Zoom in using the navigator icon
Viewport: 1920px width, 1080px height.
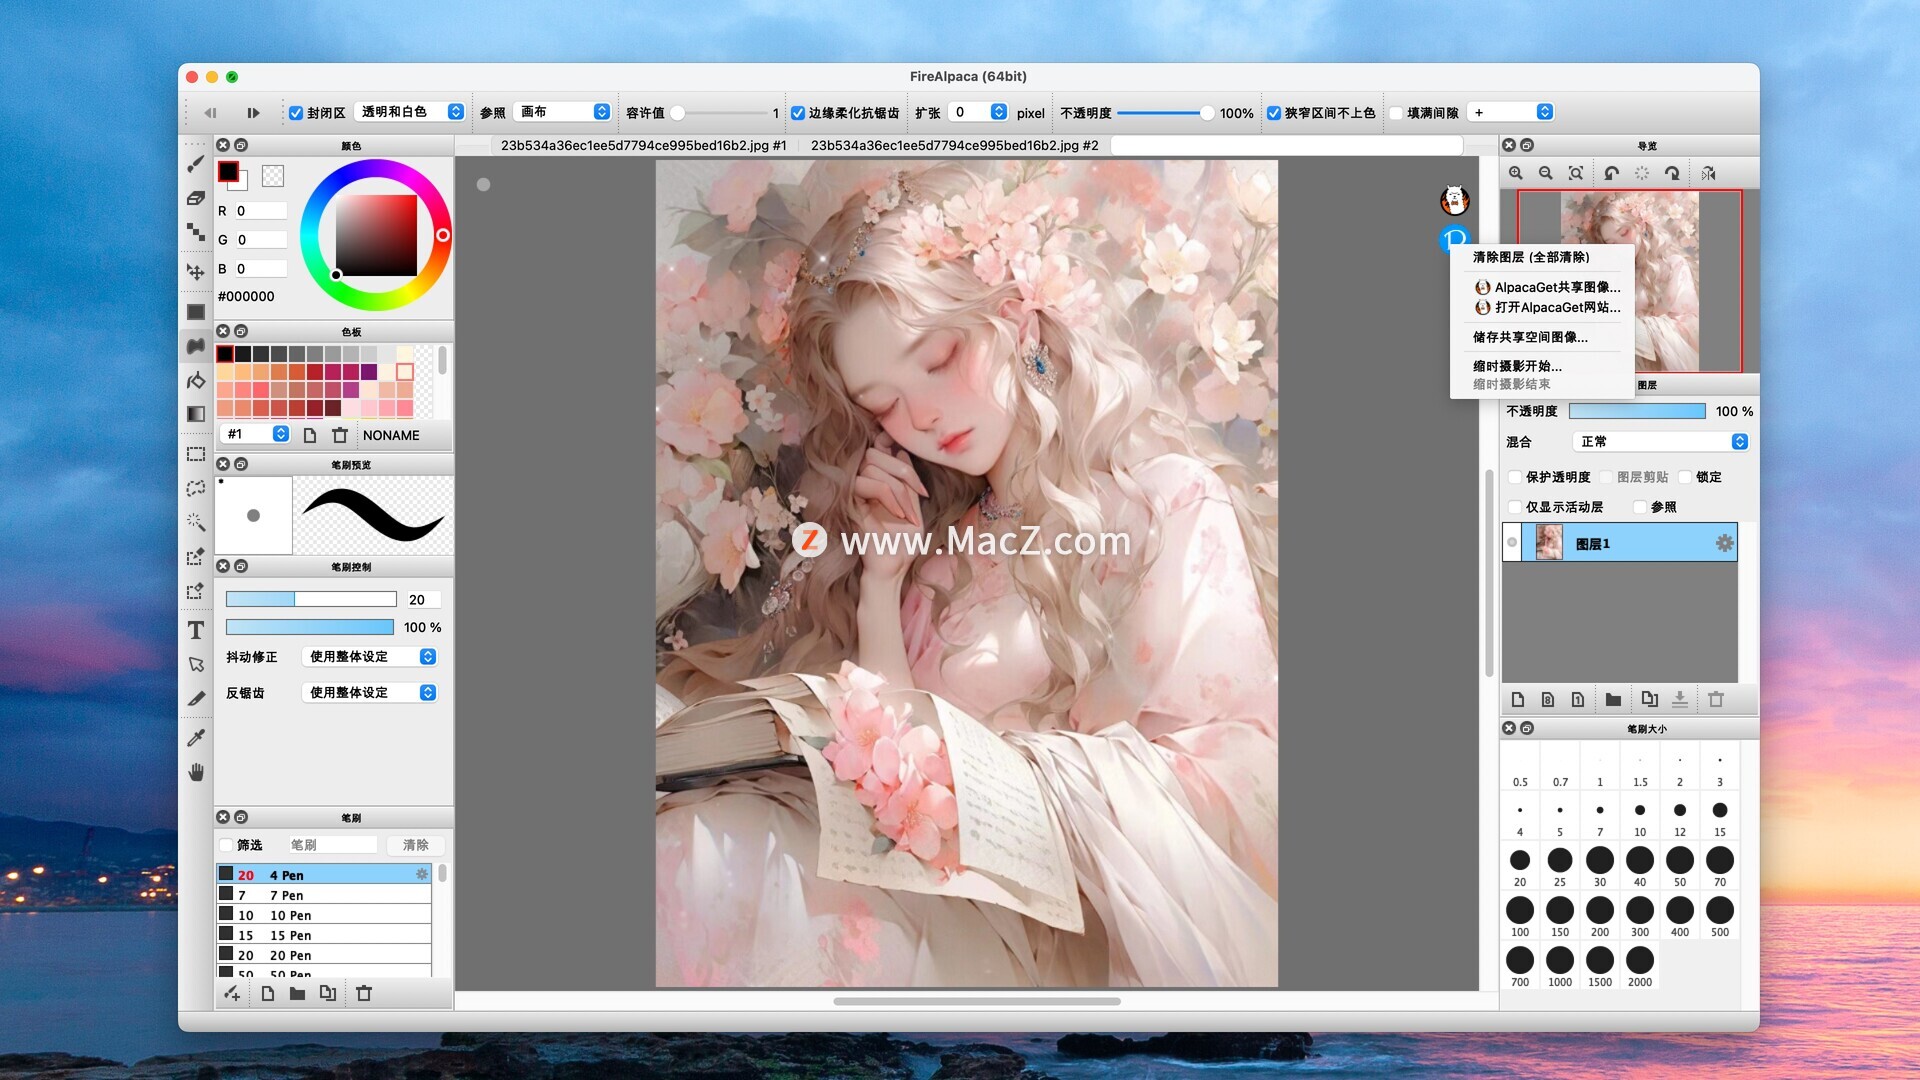(1516, 173)
